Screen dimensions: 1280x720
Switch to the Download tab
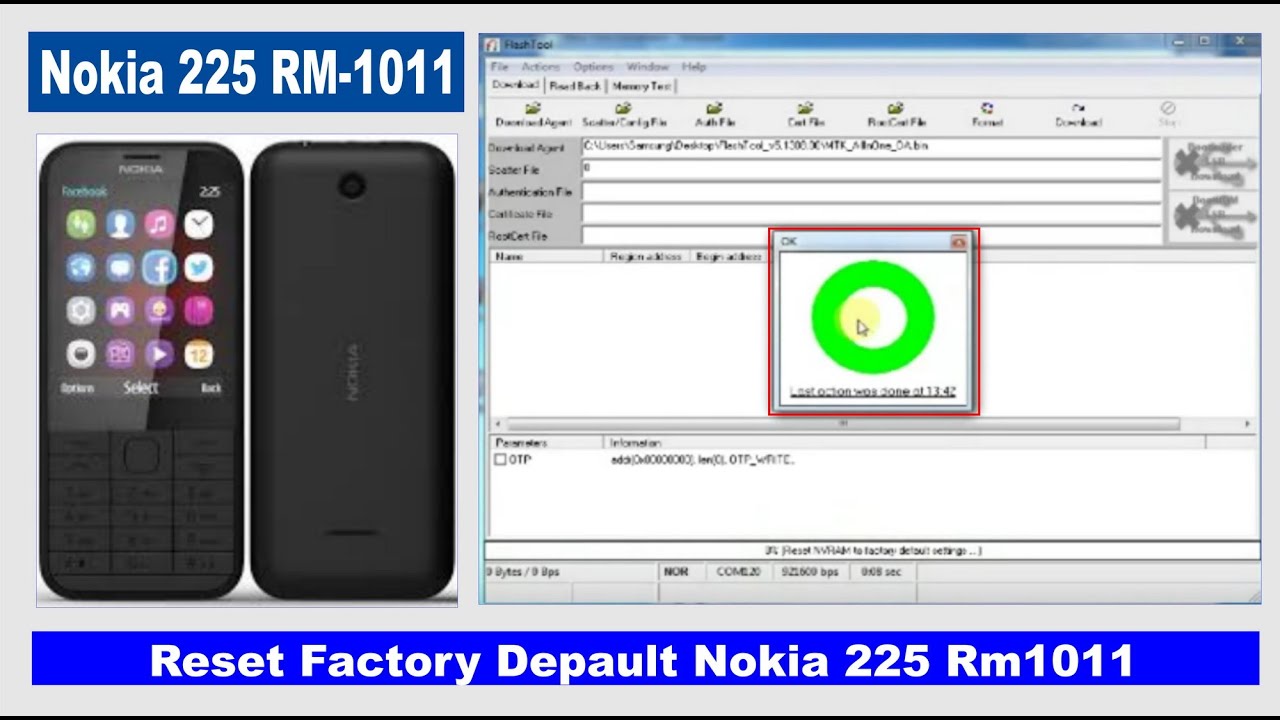pyautogui.click(x=515, y=86)
